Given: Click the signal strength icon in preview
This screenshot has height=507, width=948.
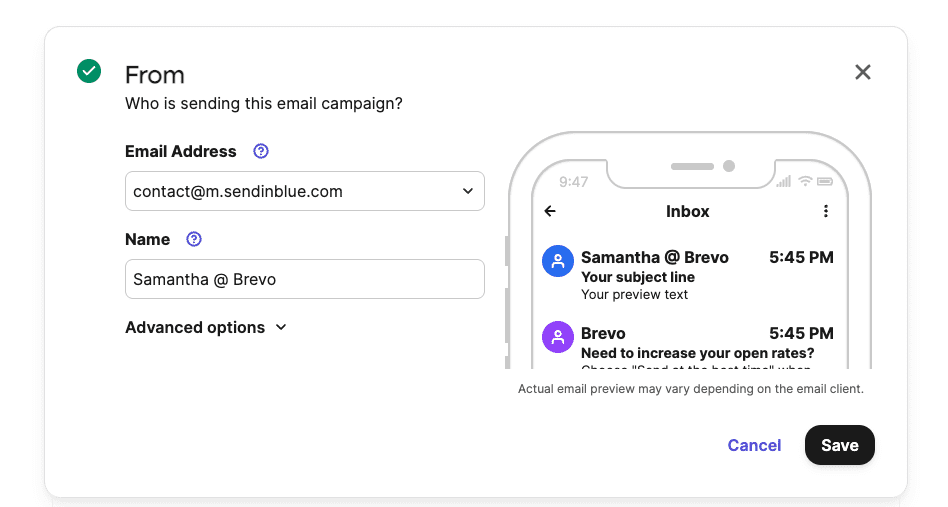Looking at the screenshot, I should coord(784,181).
